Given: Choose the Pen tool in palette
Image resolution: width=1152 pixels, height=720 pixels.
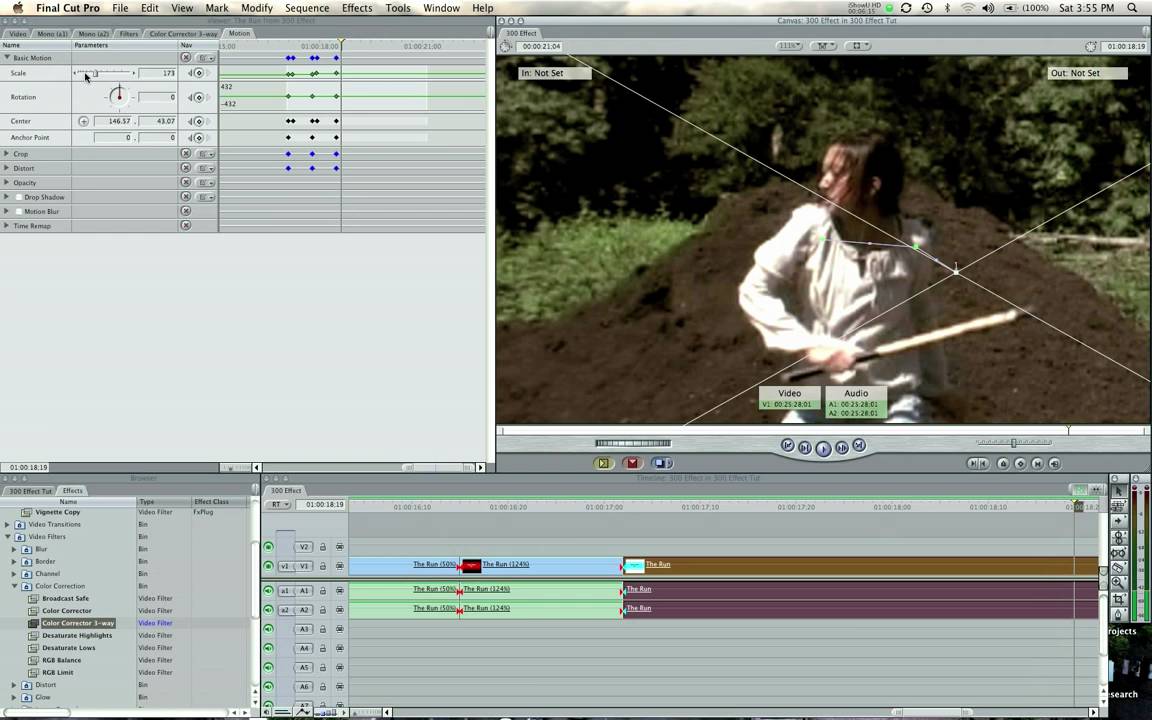Looking at the screenshot, I should 1118,614.
